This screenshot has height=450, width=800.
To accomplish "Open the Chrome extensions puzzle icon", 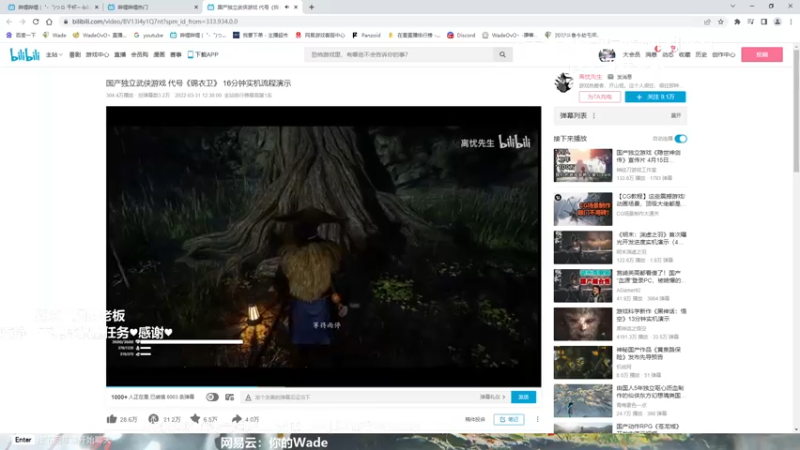I will click(737, 21).
